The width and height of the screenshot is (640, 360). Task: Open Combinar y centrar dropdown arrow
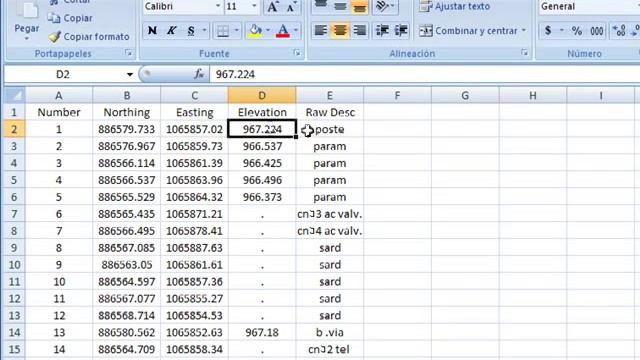coord(524,31)
